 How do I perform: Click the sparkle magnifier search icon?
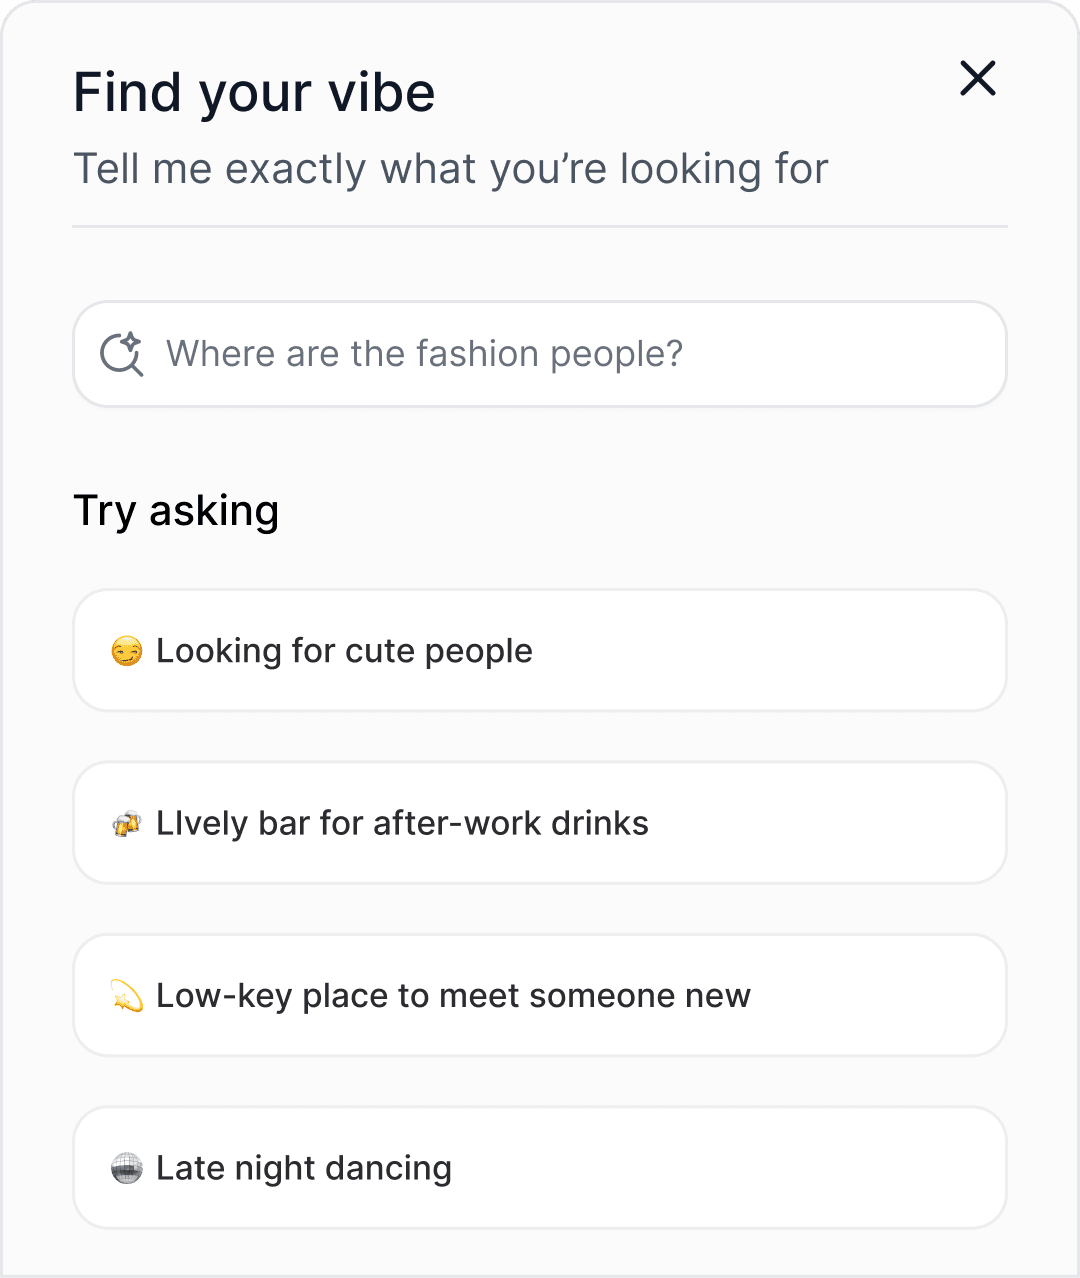pyautogui.click(x=122, y=354)
